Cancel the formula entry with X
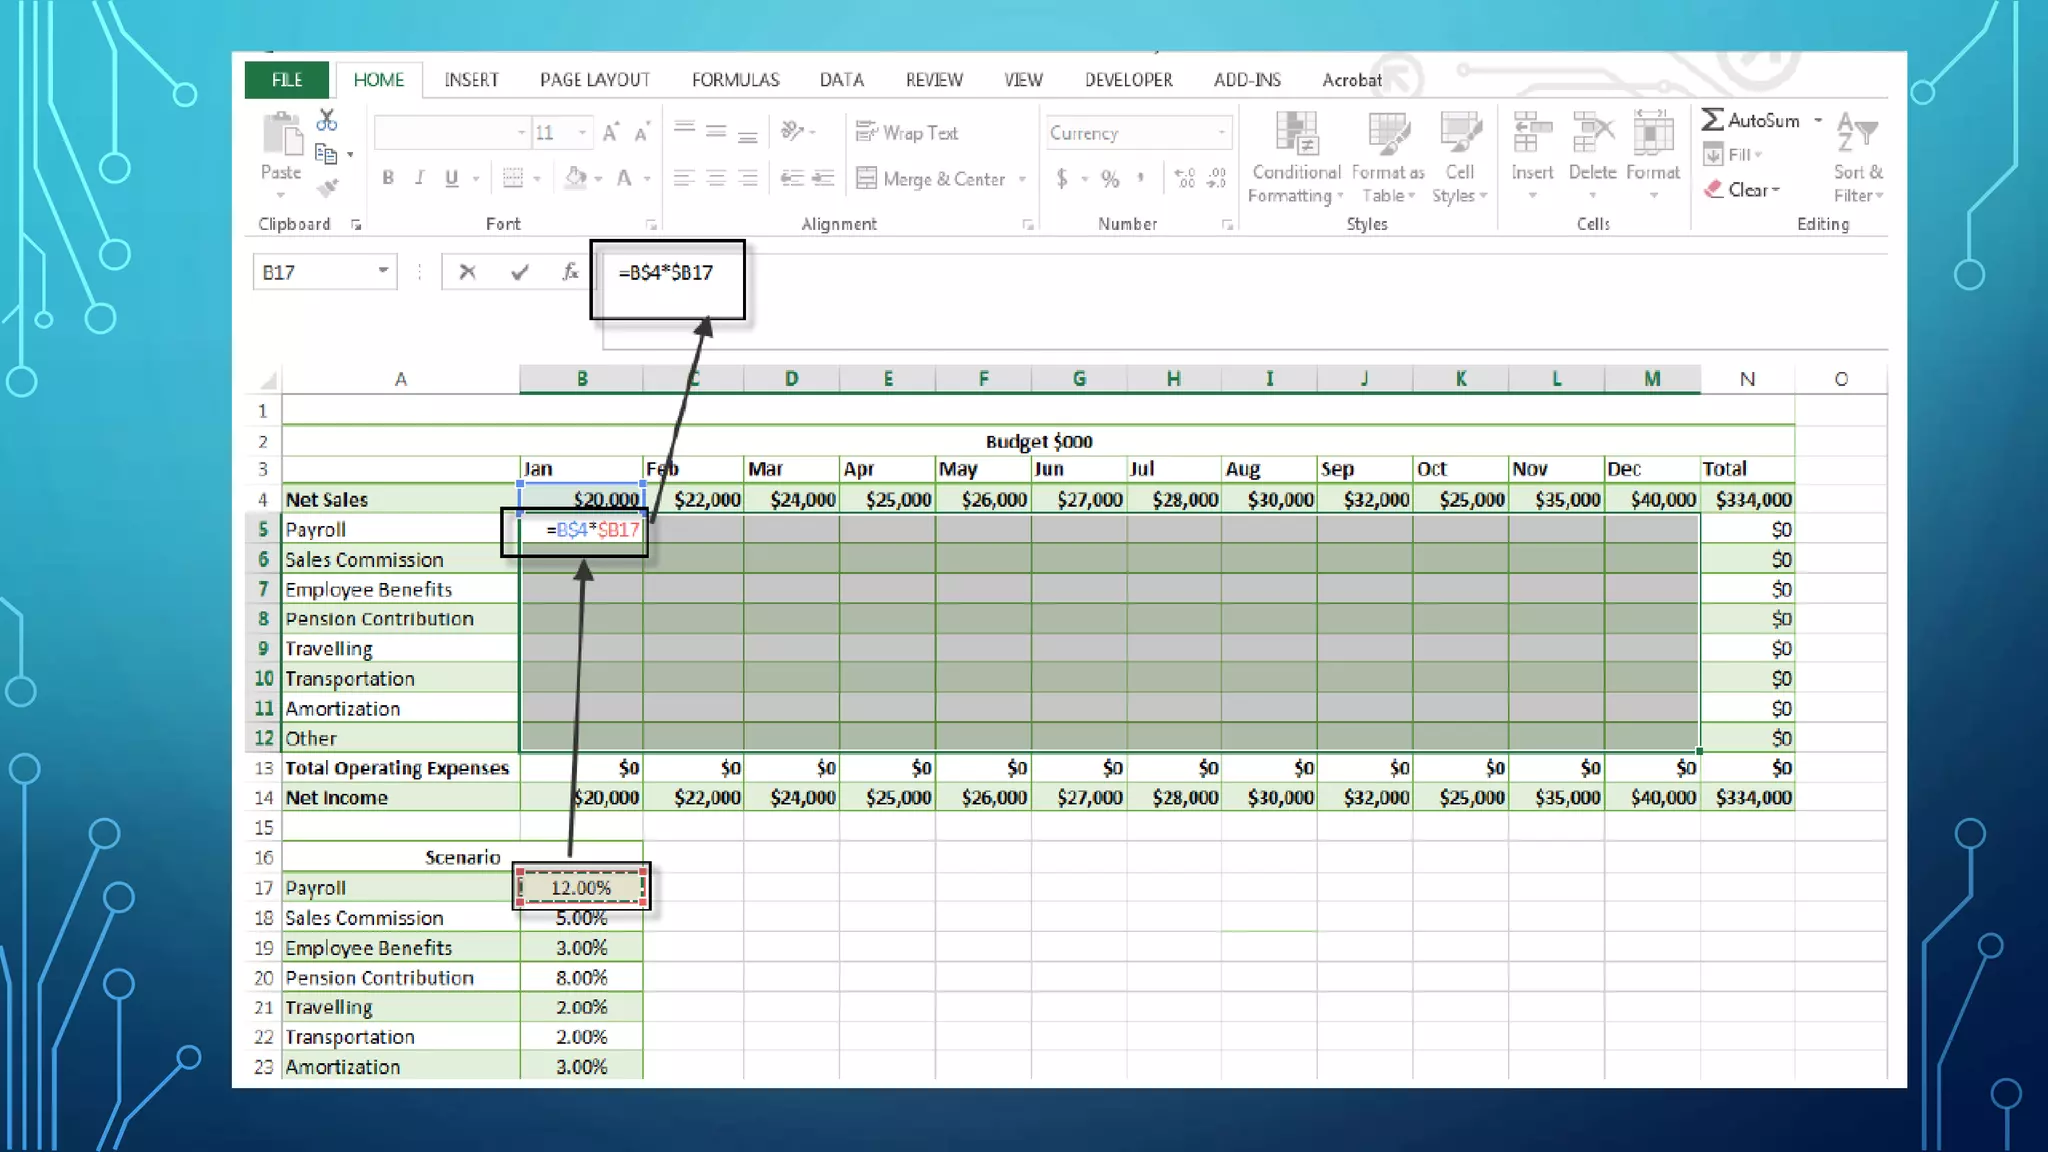Image resolution: width=2048 pixels, height=1152 pixels. click(467, 272)
